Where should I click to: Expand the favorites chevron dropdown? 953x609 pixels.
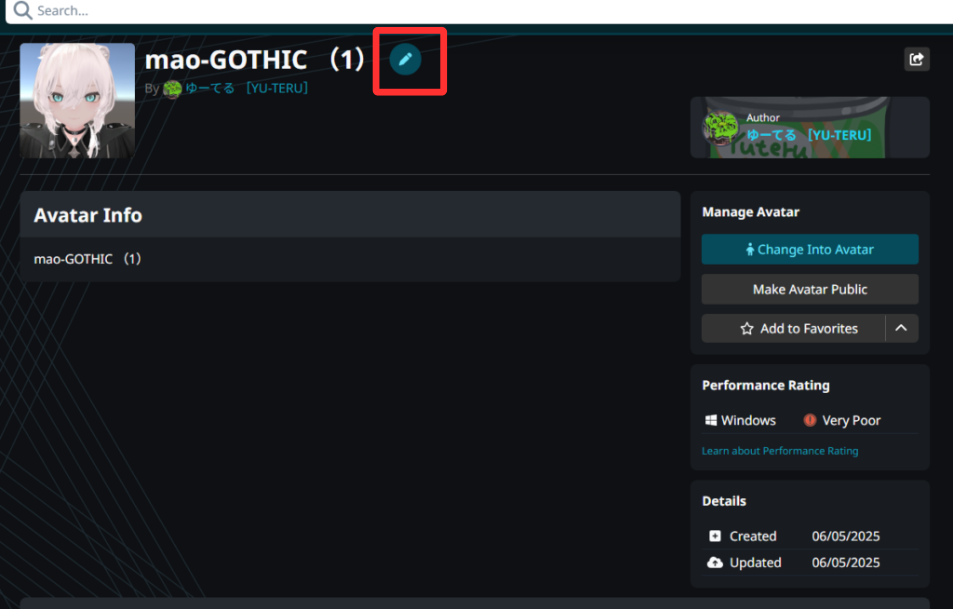click(x=901, y=328)
